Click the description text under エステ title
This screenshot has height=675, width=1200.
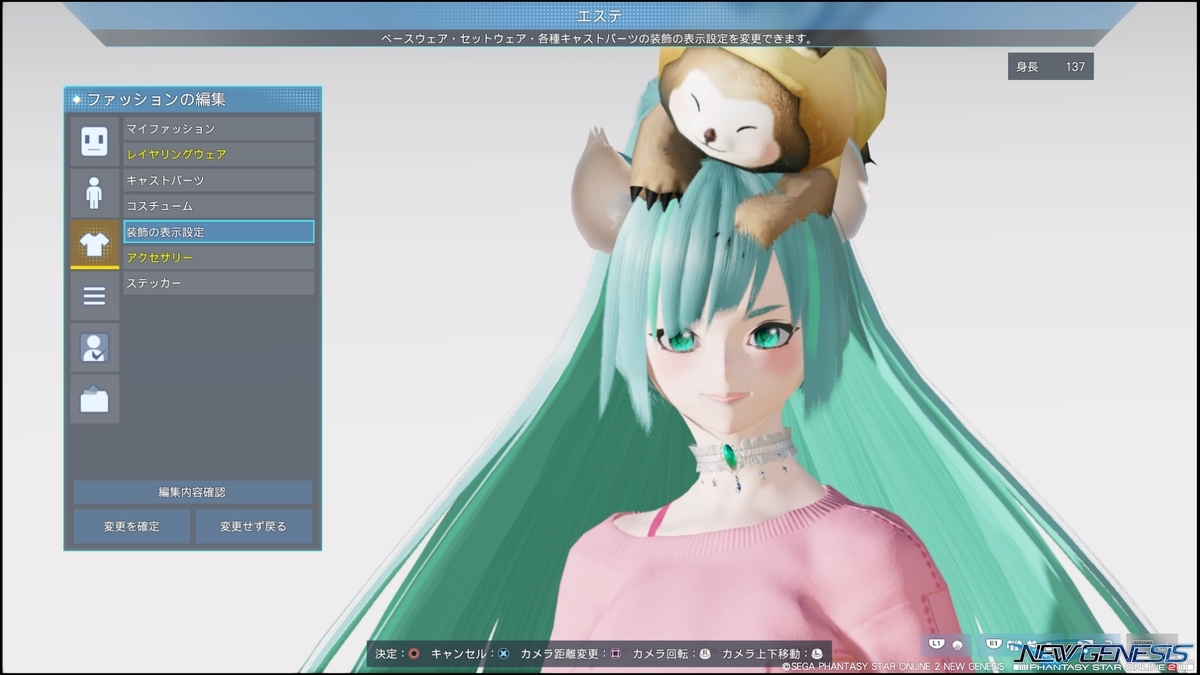point(598,39)
